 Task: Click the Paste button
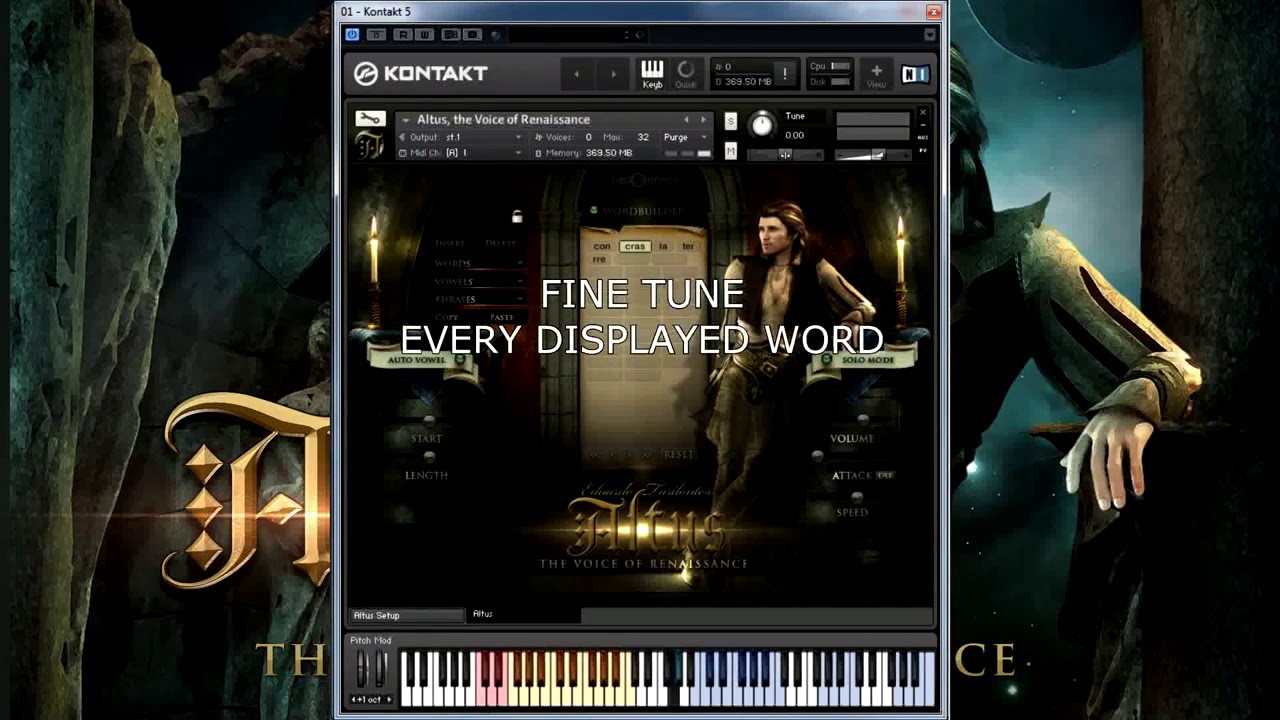(502, 317)
